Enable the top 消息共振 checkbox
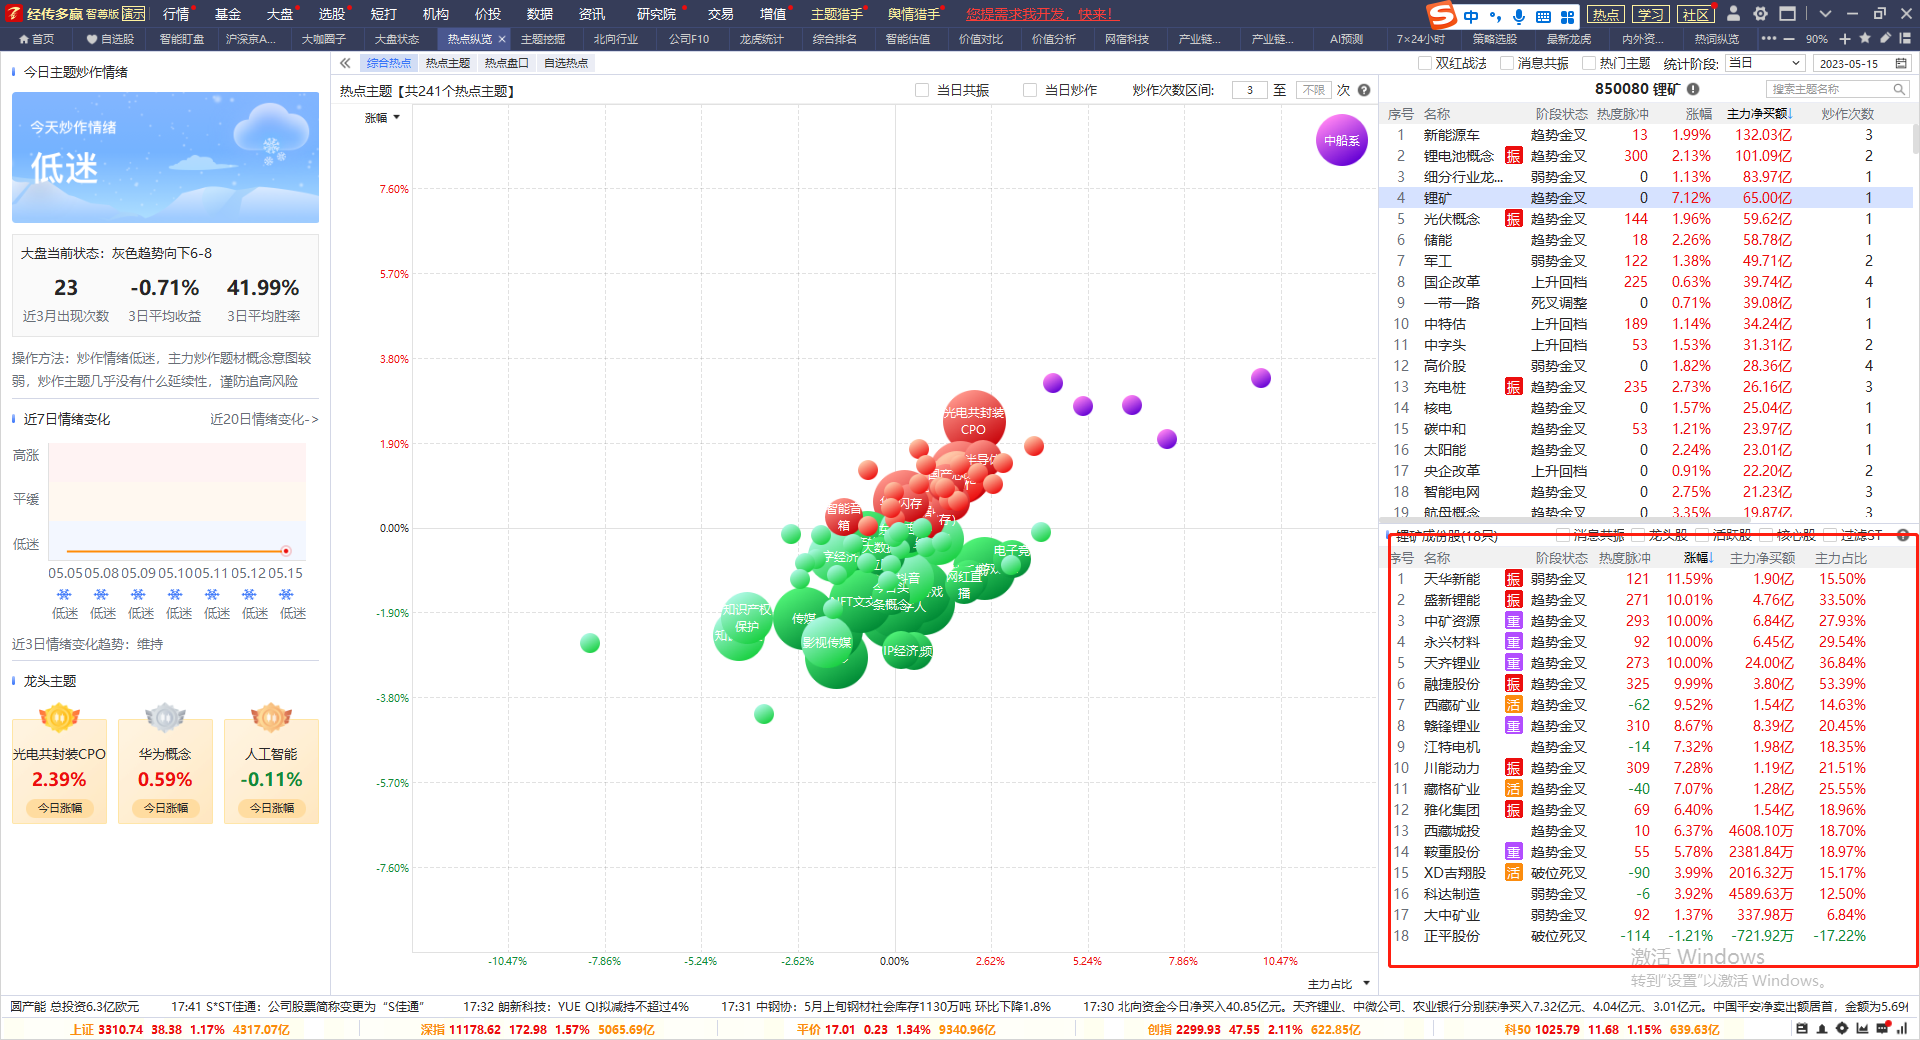Image resolution: width=1920 pixels, height=1040 pixels. [x=1507, y=63]
